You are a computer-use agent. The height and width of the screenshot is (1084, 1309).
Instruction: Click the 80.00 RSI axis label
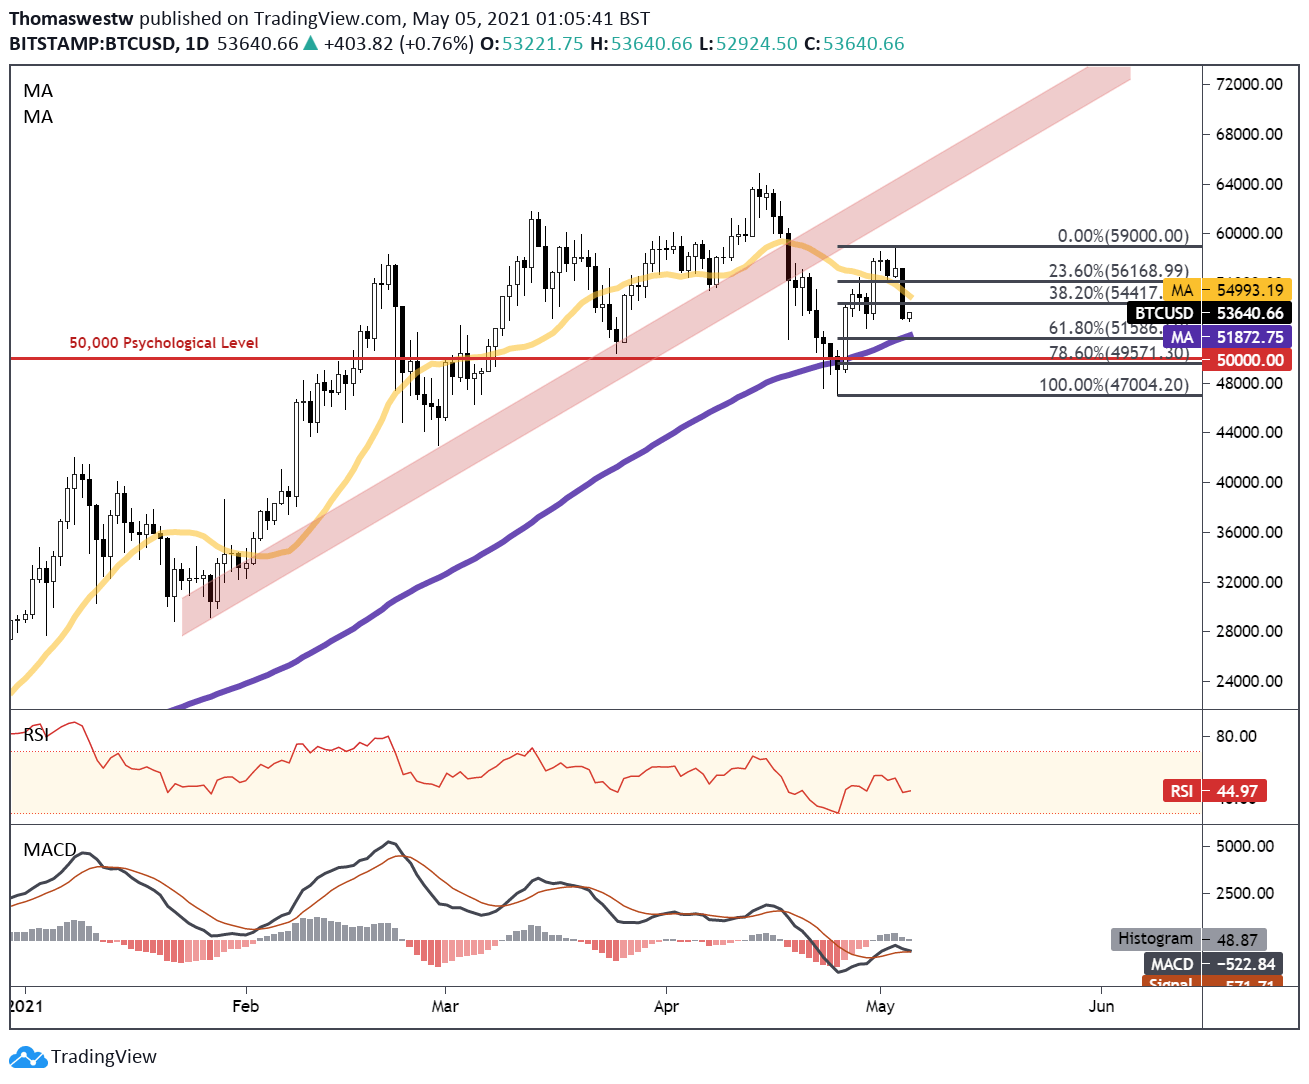(1236, 736)
